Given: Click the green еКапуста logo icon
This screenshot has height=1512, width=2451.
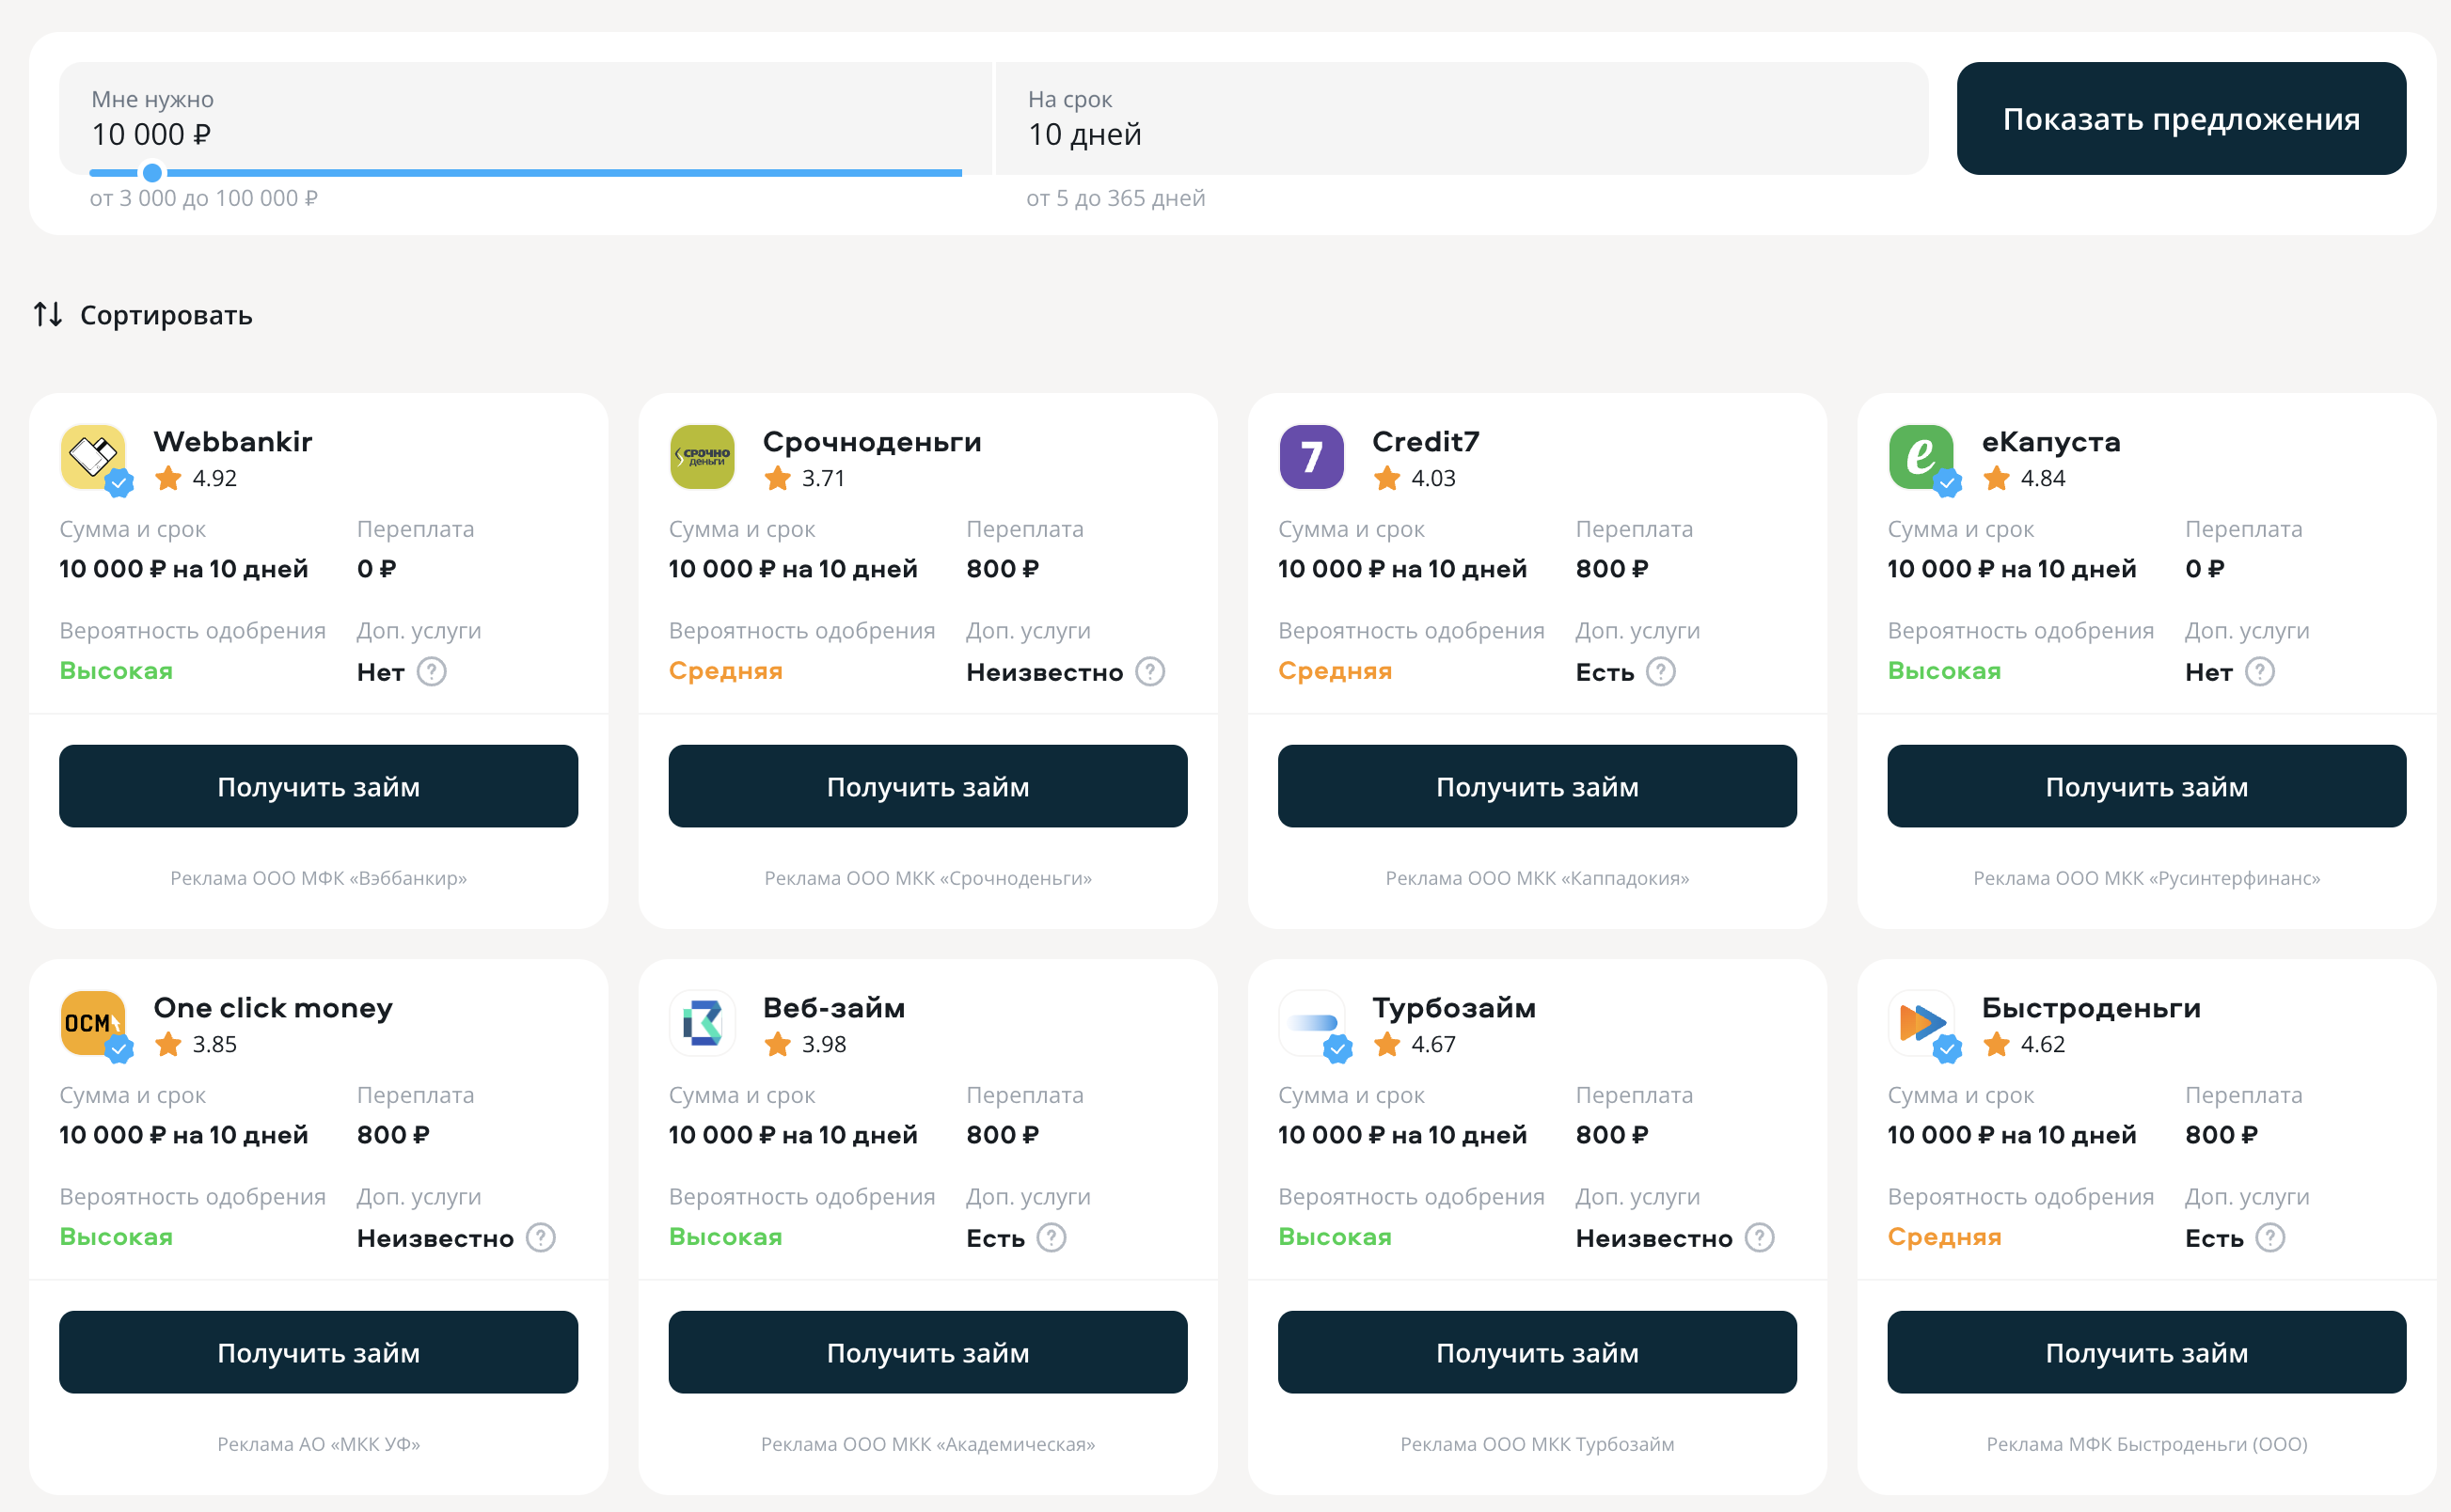Looking at the screenshot, I should point(1920,457).
